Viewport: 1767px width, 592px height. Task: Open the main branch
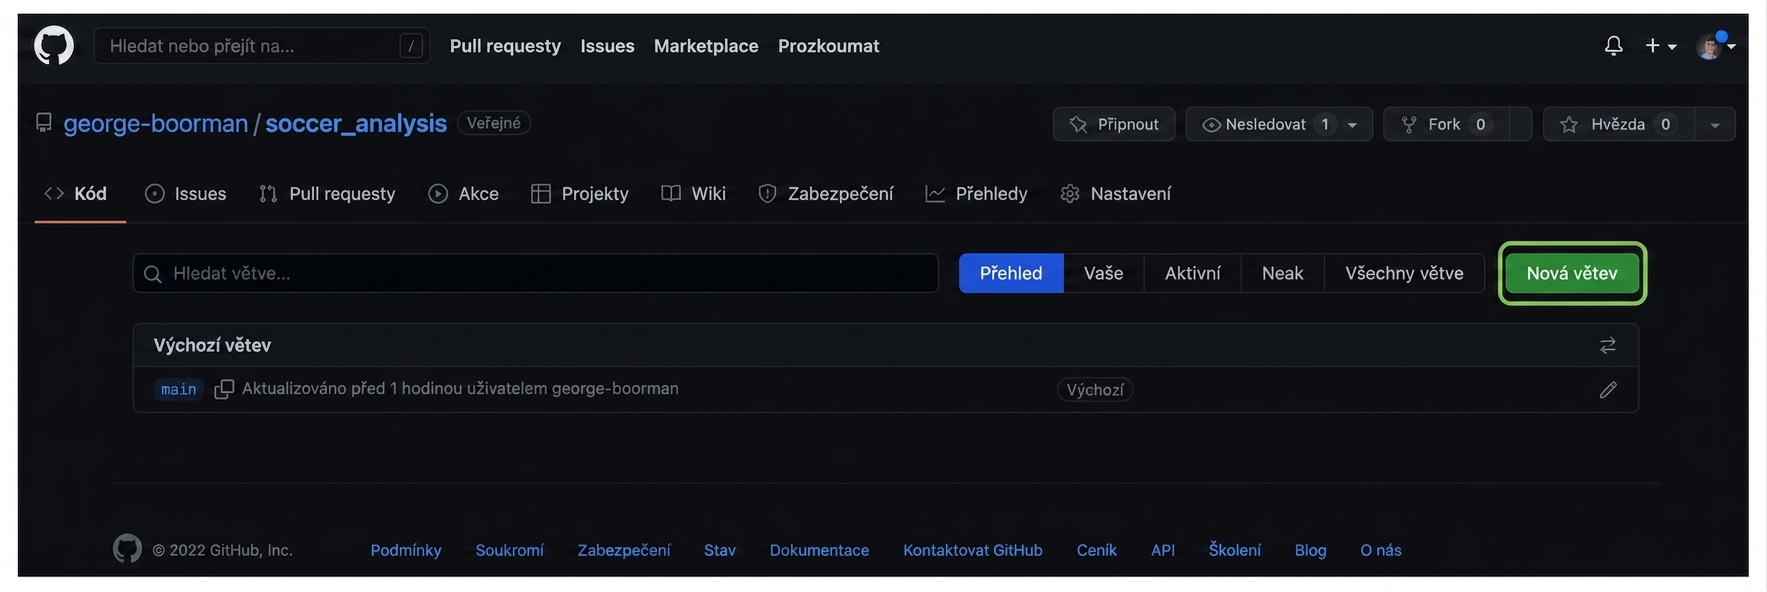(x=179, y=389)
